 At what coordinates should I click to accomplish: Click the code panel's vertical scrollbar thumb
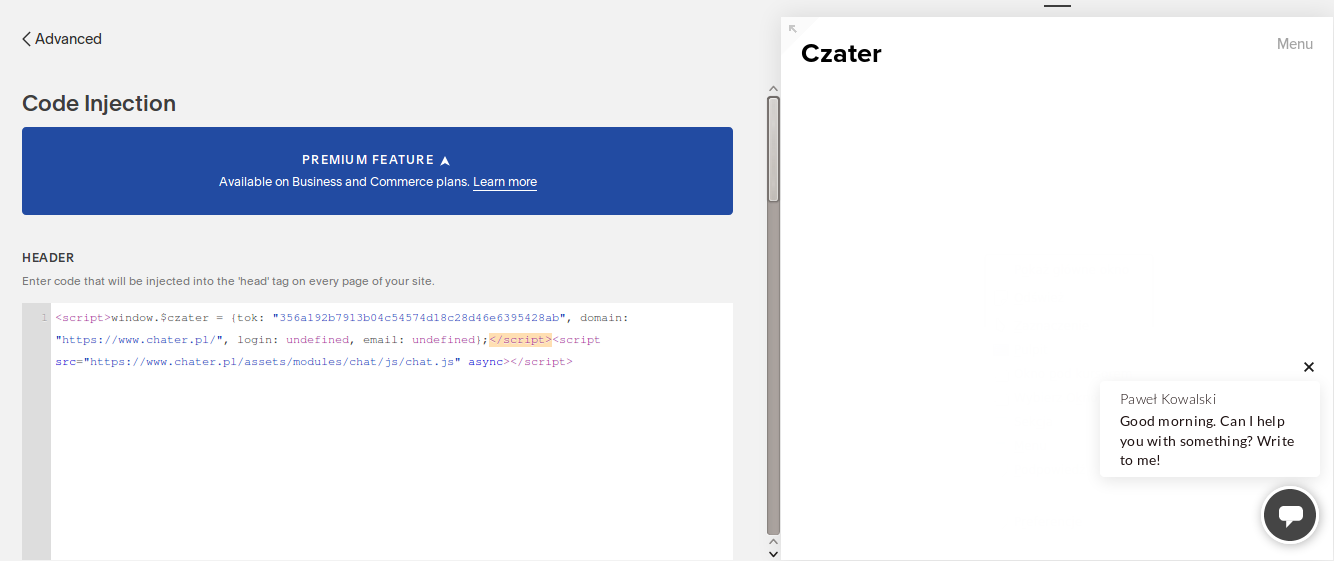(x=773, y=149)
